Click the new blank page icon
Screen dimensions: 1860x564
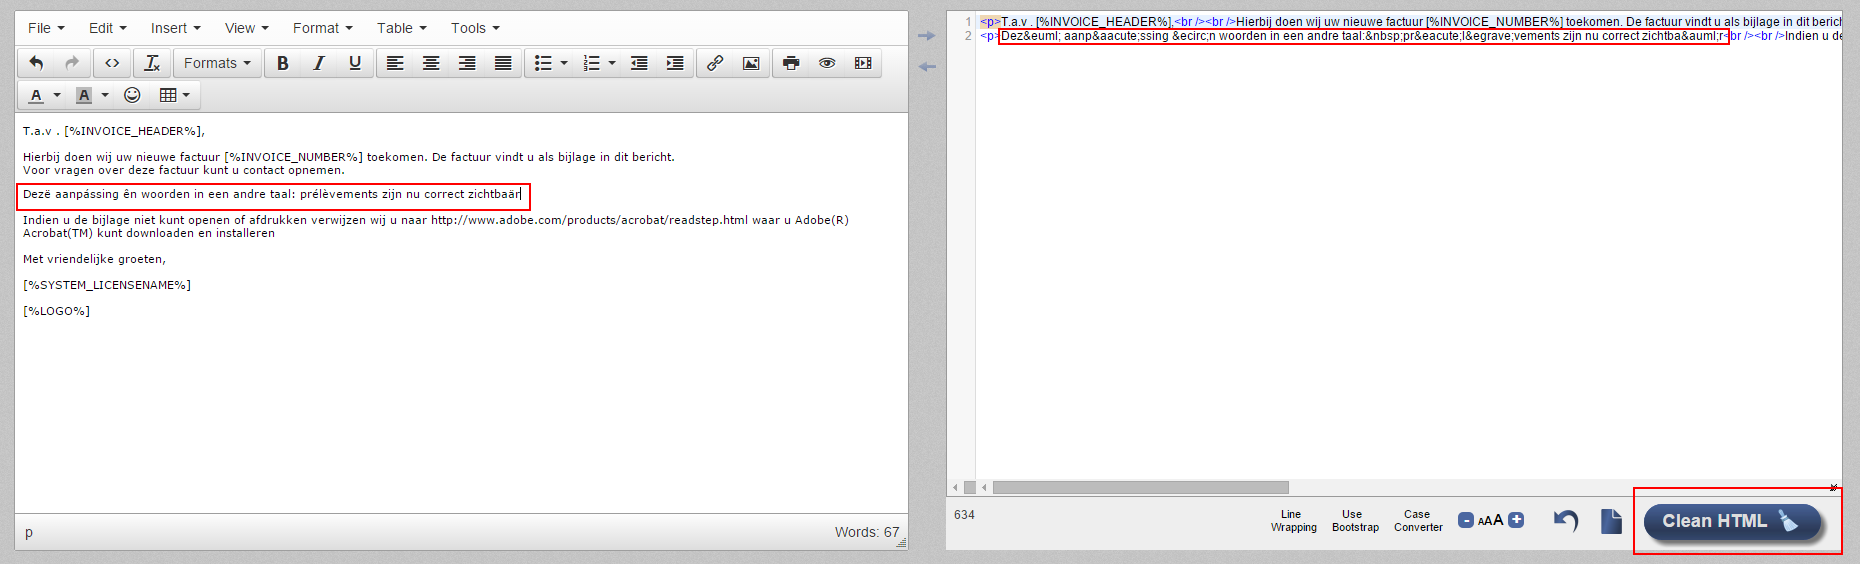[1610, 521]
